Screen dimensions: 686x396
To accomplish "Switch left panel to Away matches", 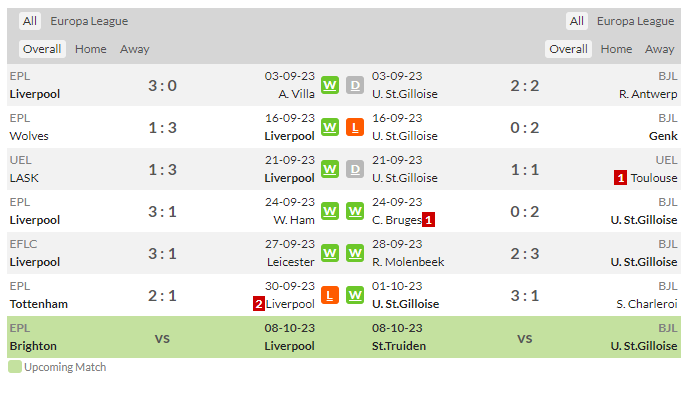I will [135, 49].
